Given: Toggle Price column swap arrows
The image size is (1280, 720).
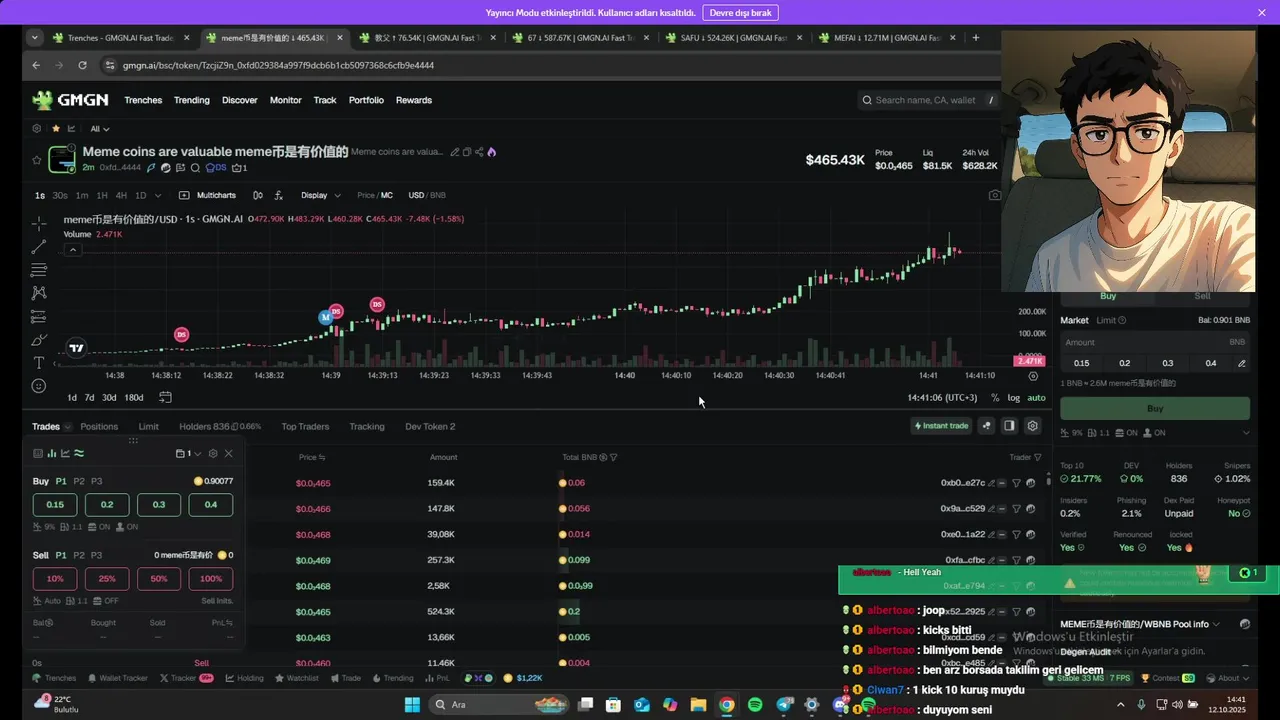Looking at the screenshot, I should pyautogui.click(x=322, y=457).
